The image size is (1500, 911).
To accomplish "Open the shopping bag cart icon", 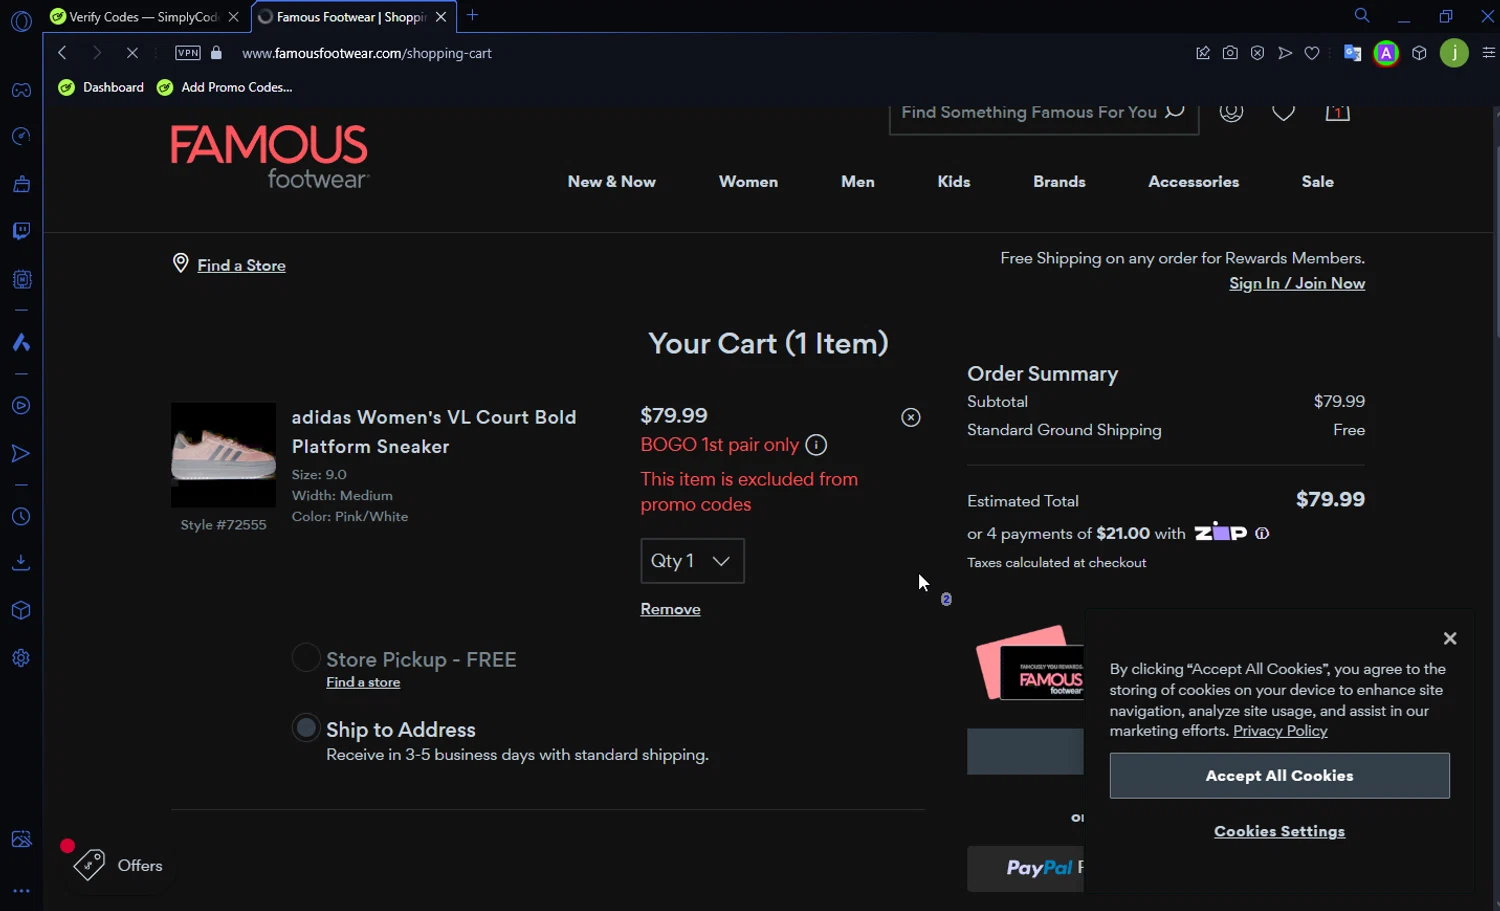I will tap(1337, 112).
